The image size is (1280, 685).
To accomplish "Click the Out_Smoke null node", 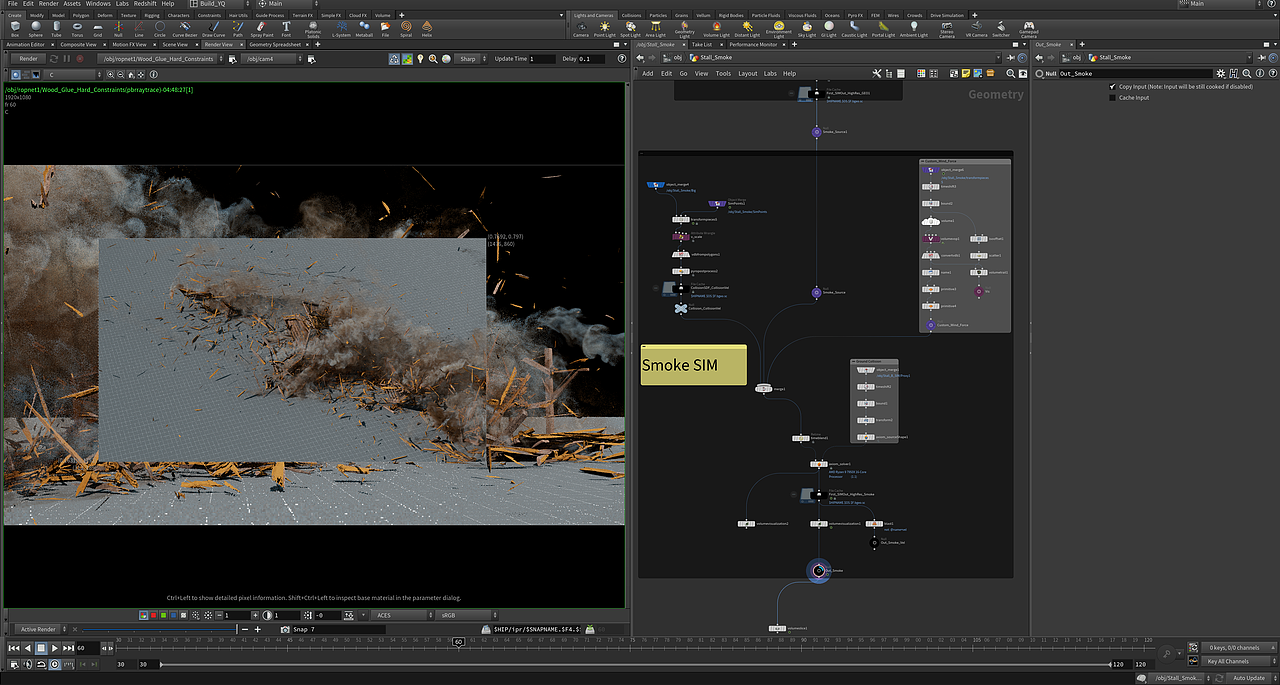I will pyautogui.click(x=818, y=570).
